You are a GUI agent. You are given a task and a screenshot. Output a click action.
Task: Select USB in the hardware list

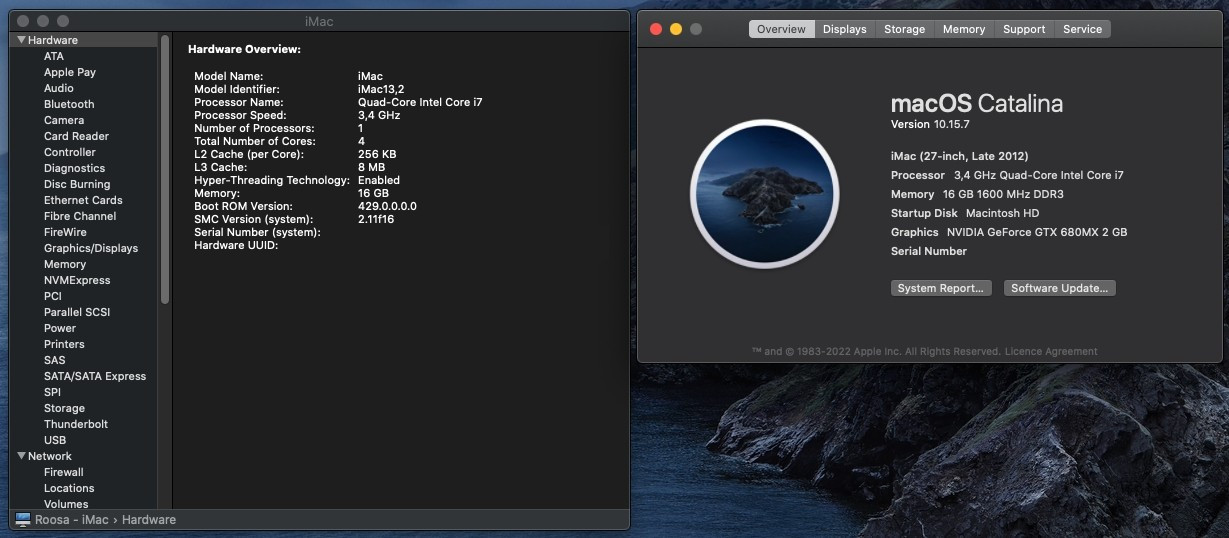click(x=55, y=440)
